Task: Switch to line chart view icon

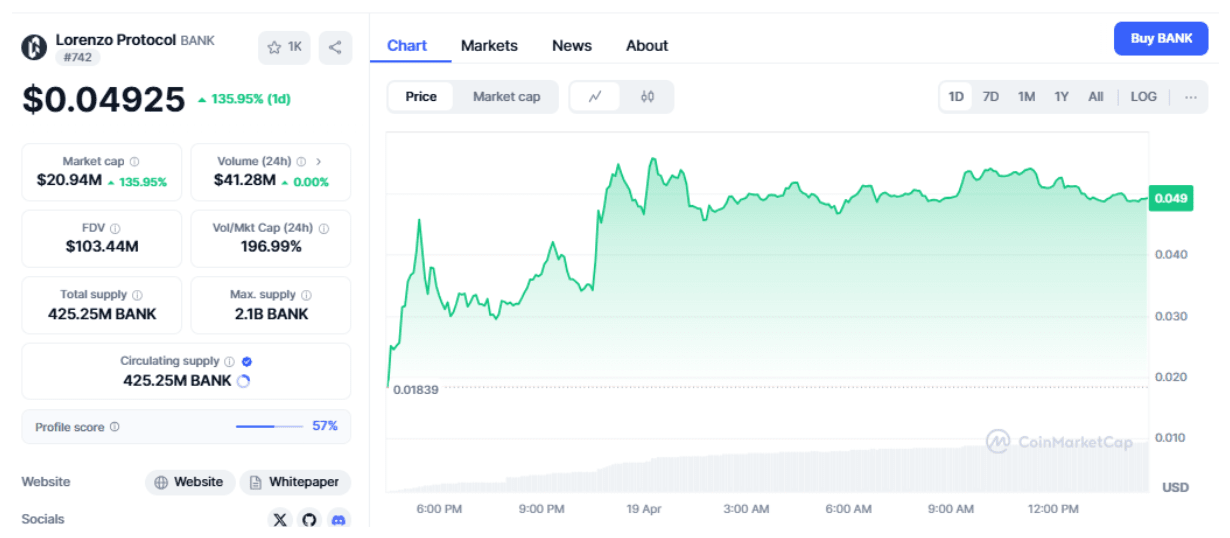Action: [595, 97]
